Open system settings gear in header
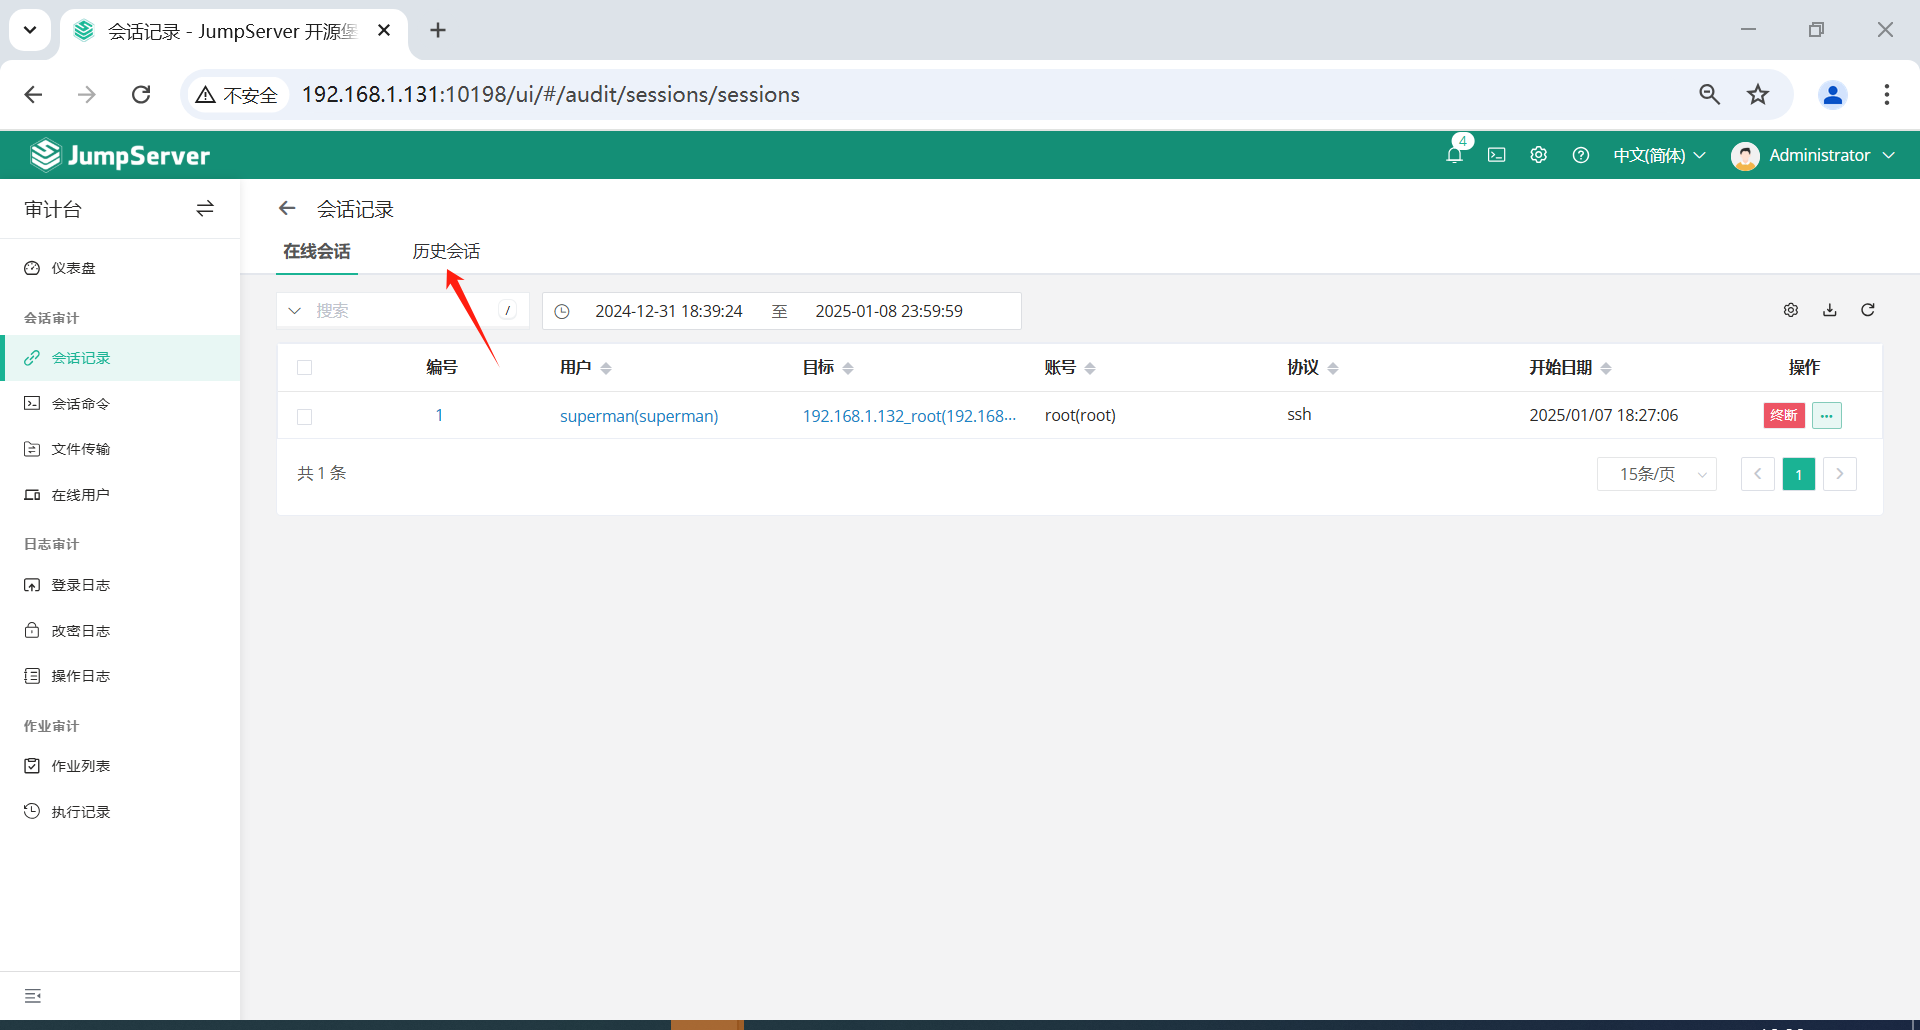Viewport: 1920px width, 1030px height. coord(1539,155)
